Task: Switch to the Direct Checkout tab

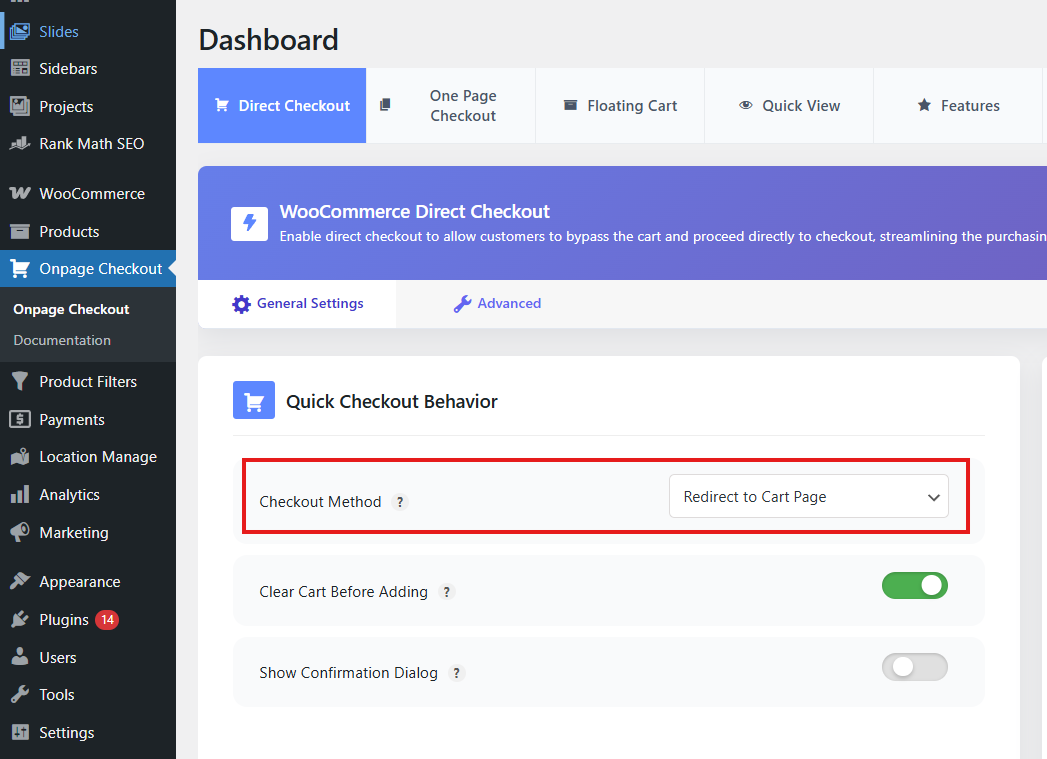Action: 282,105
